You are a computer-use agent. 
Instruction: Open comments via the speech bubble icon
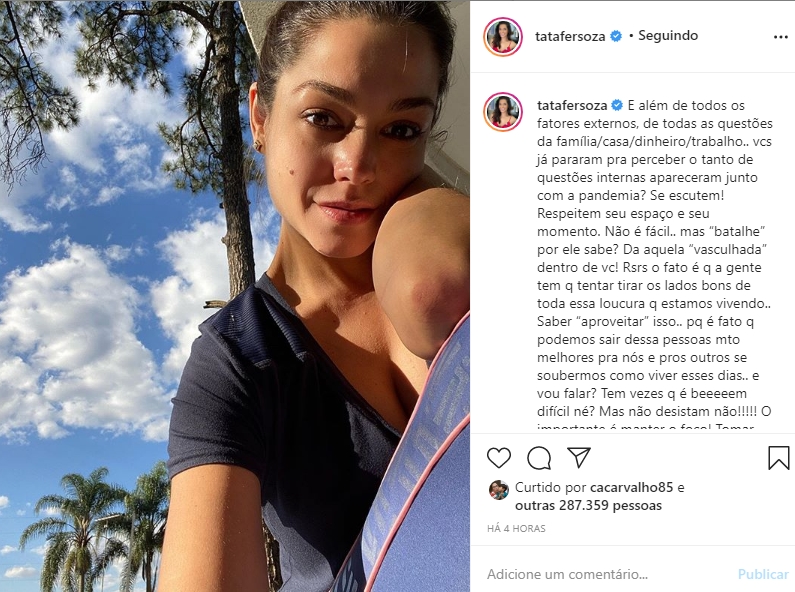coord(539,458)
